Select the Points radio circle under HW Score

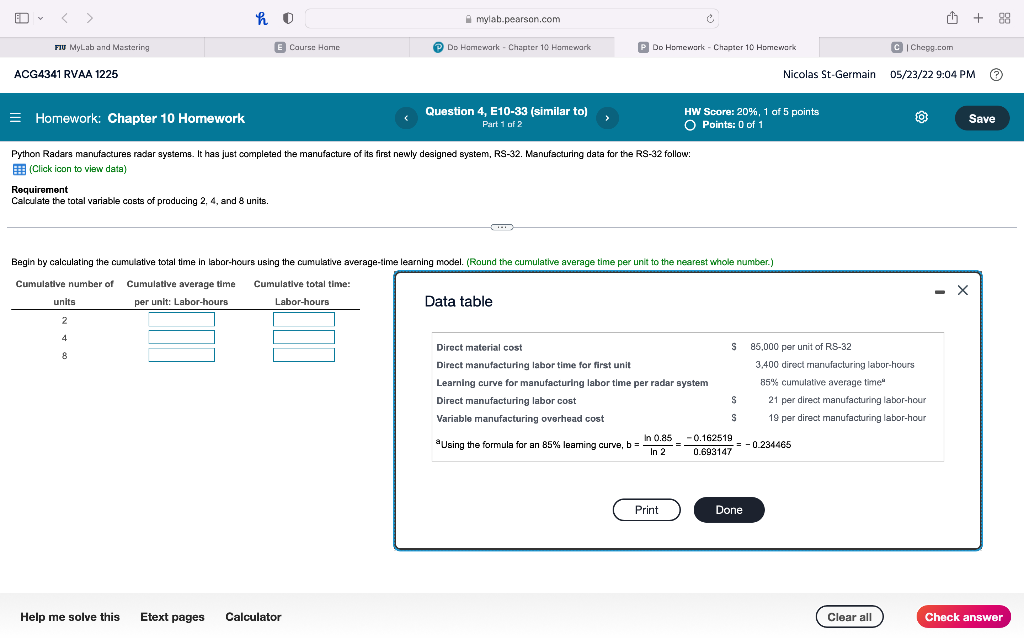(688, 124)
